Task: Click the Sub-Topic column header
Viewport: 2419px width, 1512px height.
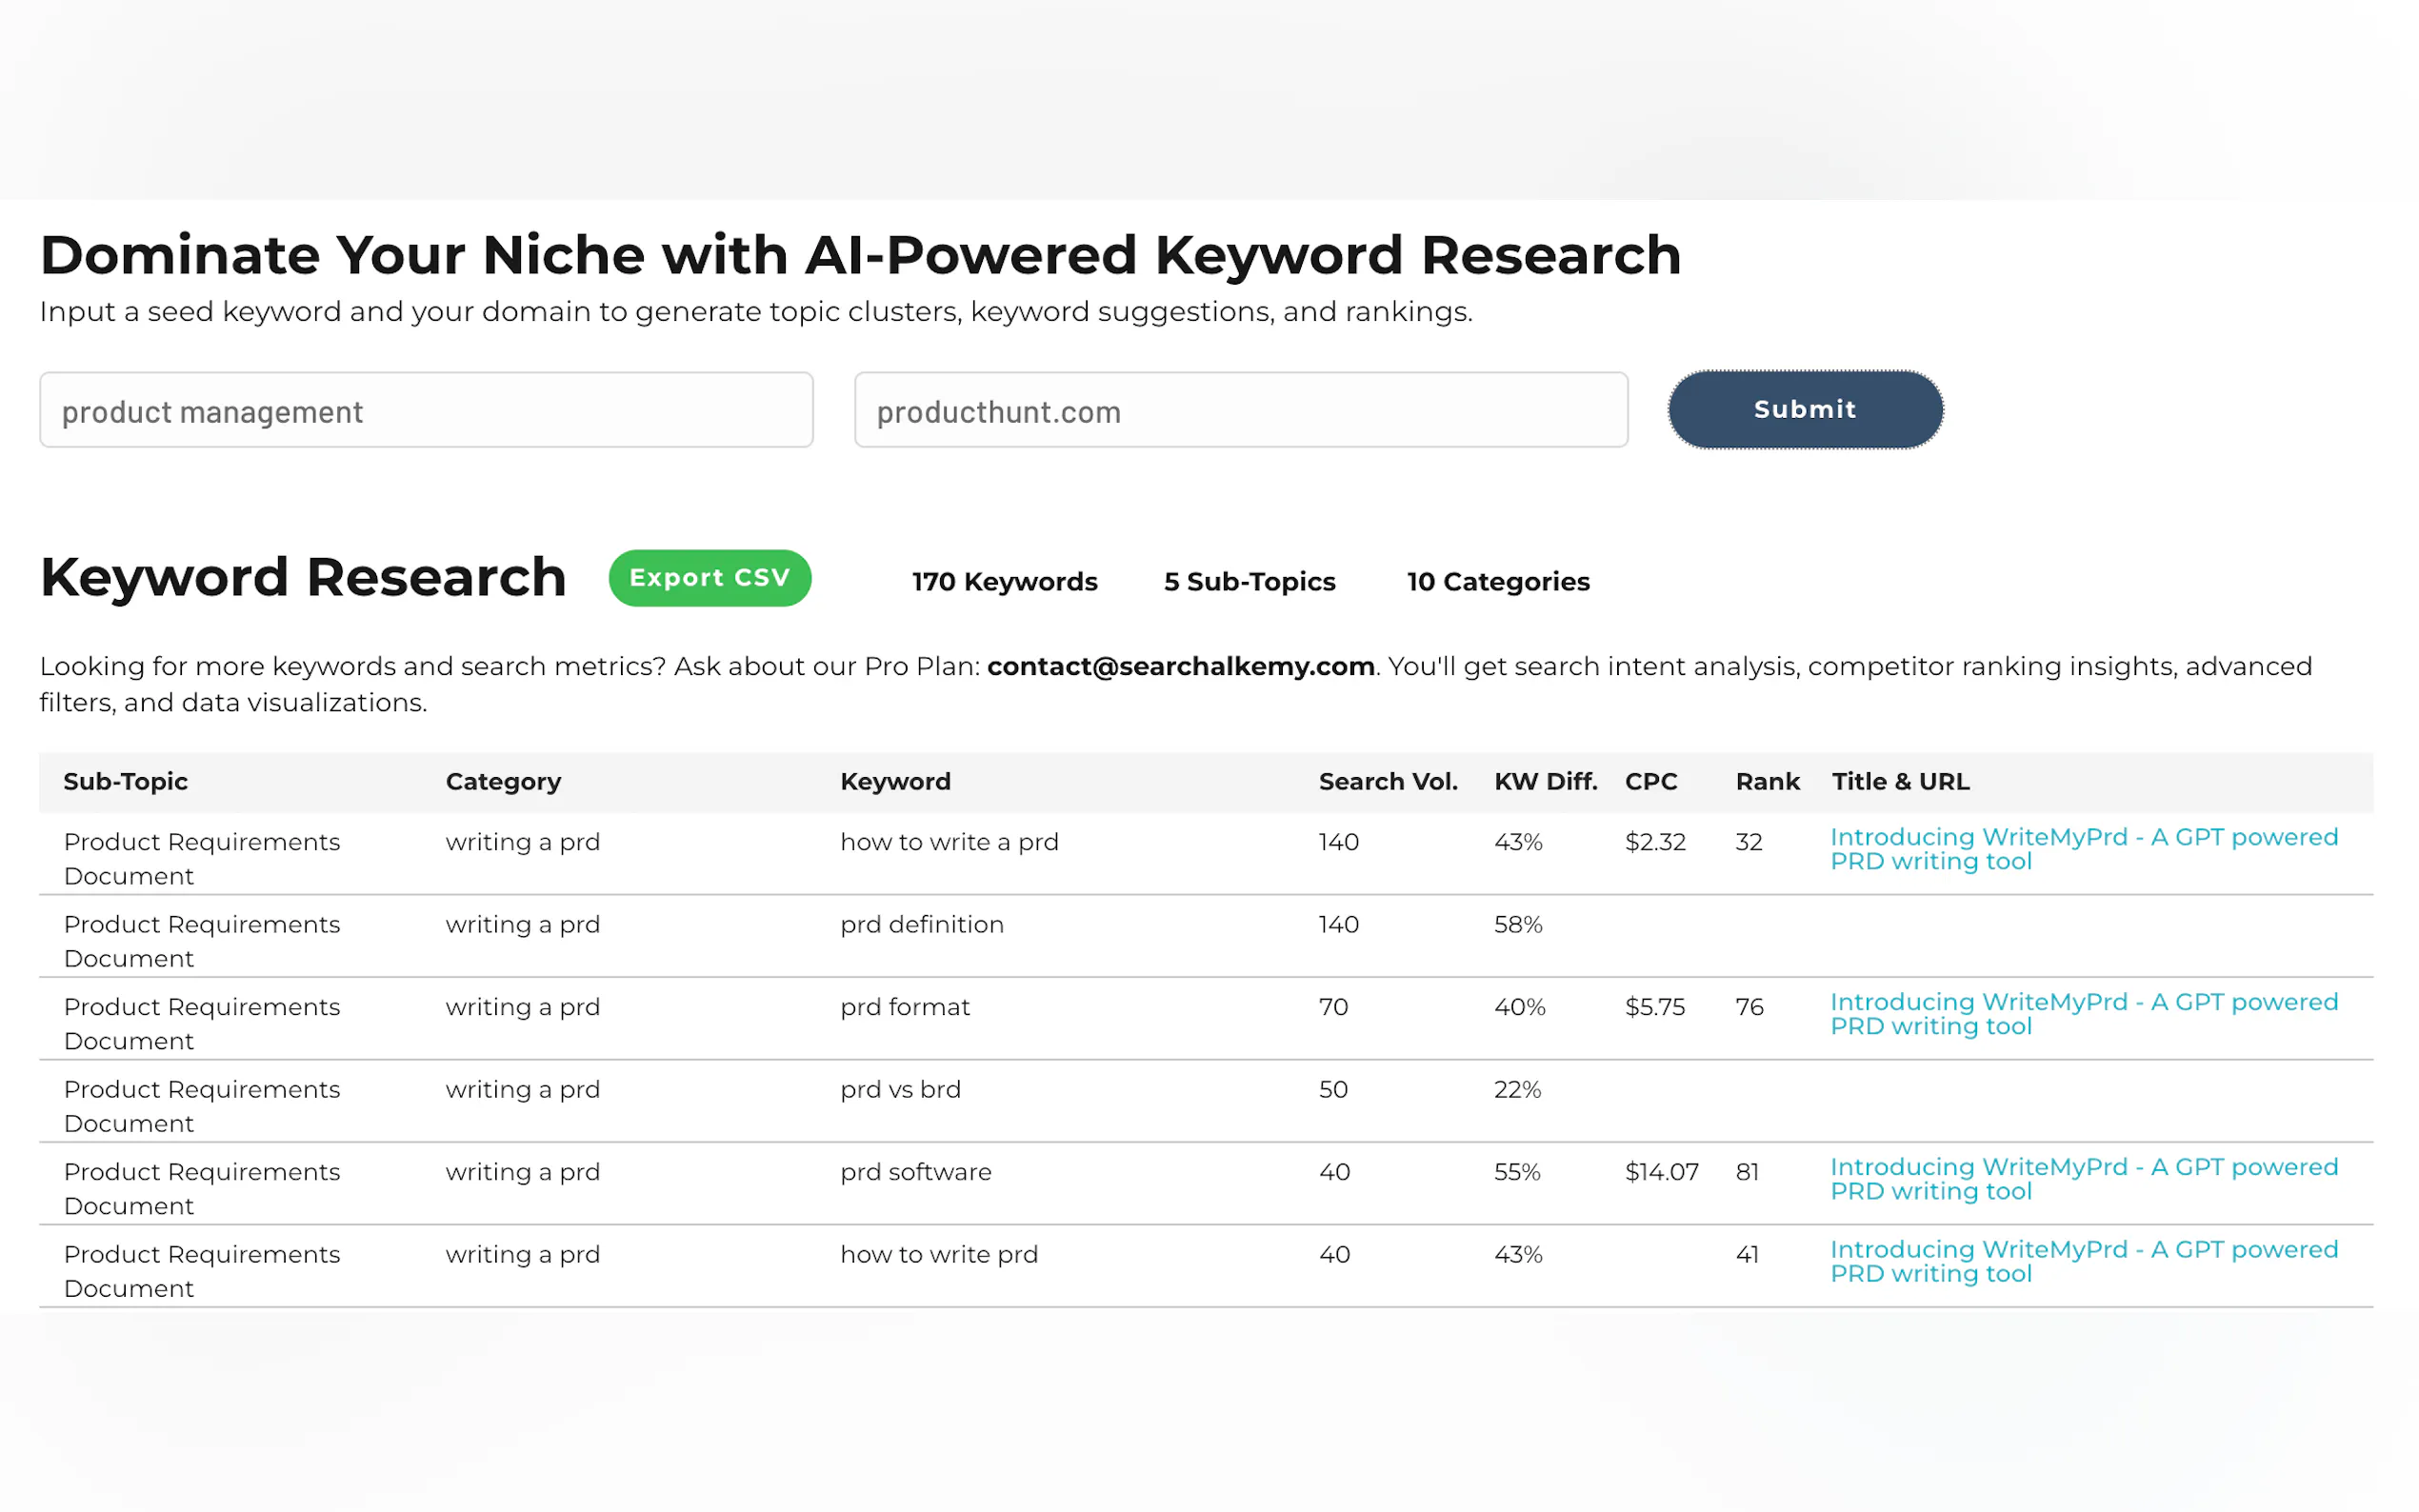Action: [x=125, y=782]
